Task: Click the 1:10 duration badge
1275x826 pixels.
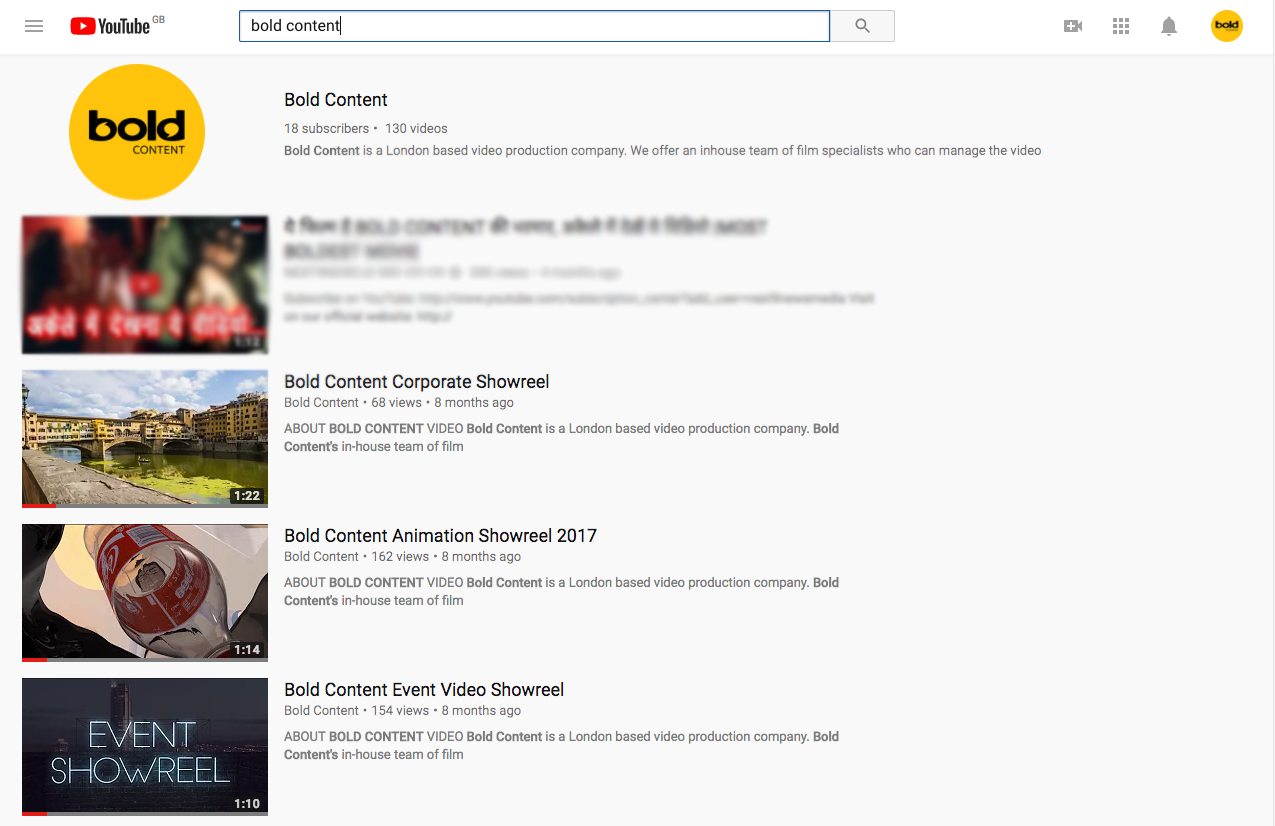Action: (247, 804)
